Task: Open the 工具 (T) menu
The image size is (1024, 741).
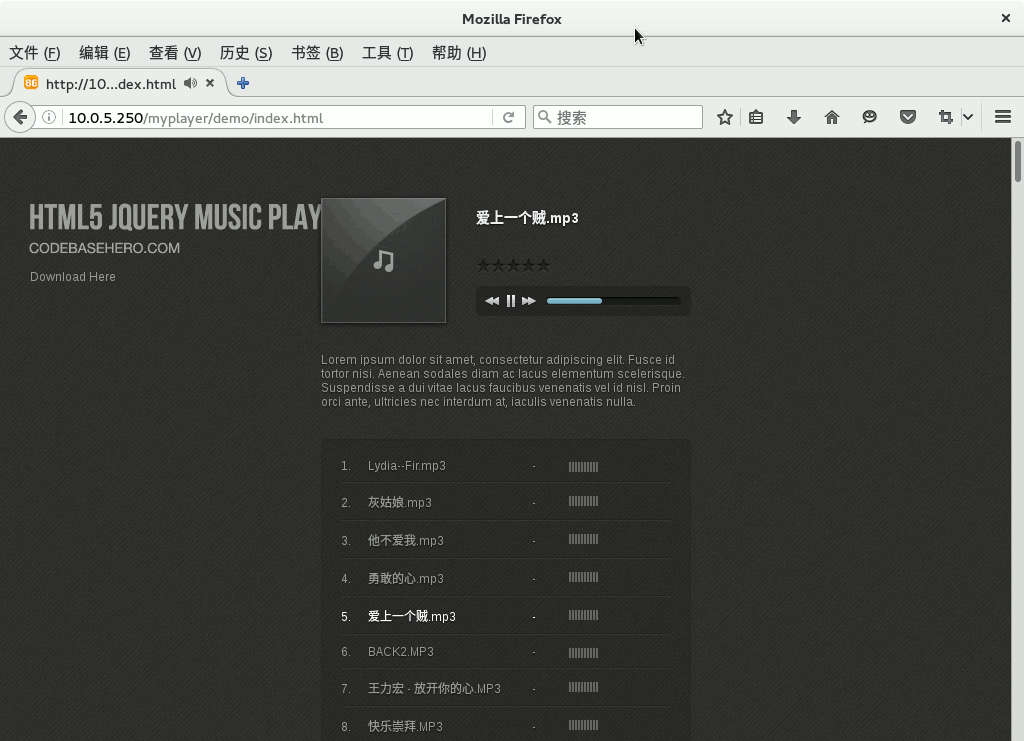Action: click(387, 53)
